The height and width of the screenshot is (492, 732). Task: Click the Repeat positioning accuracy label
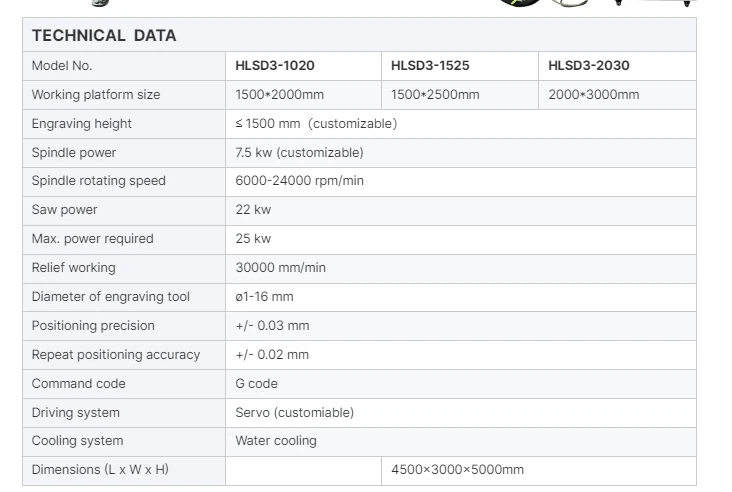click(x=116, y=354)
